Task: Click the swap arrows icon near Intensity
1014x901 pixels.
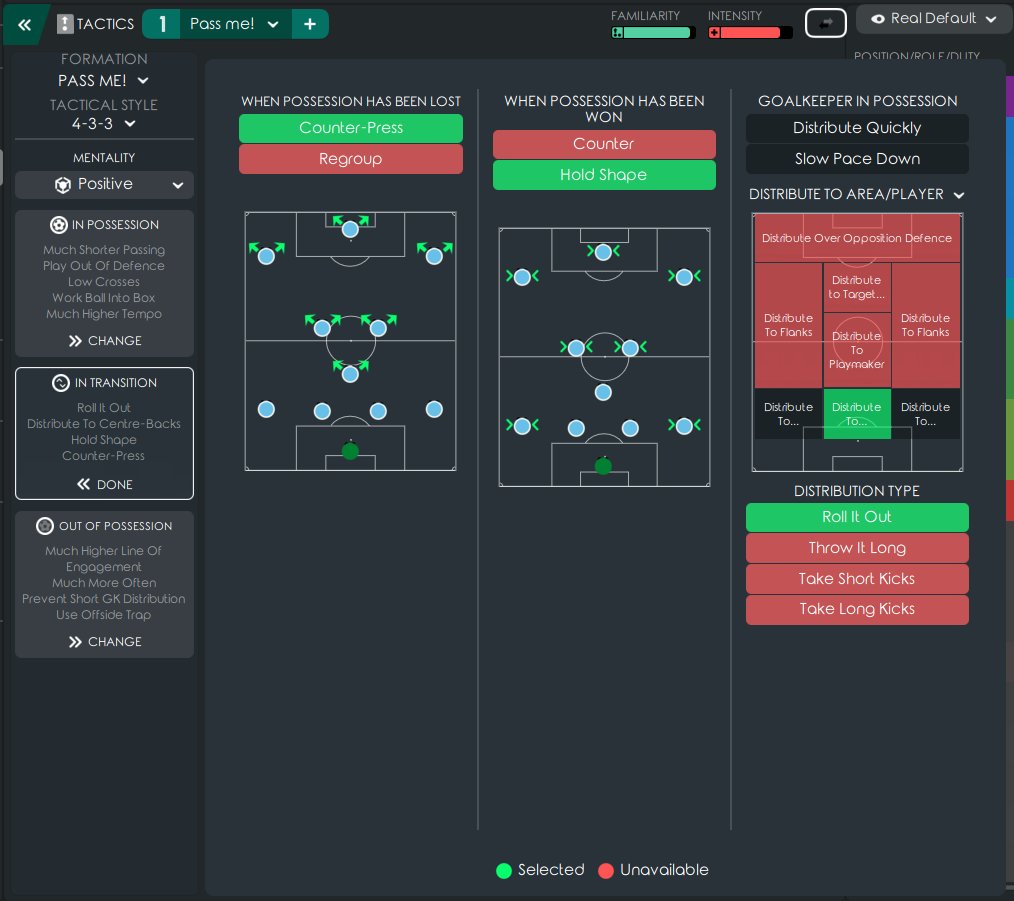Action: [x=825, y=23]
